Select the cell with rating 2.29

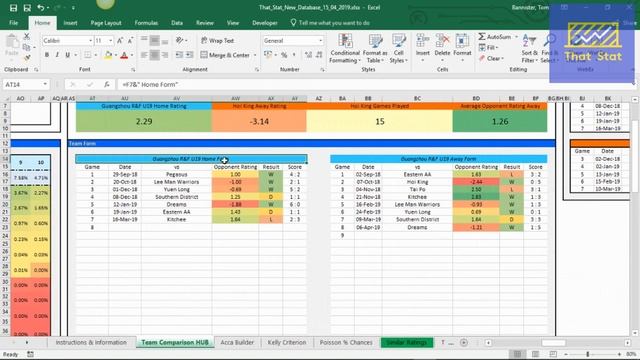click(144, 121)
